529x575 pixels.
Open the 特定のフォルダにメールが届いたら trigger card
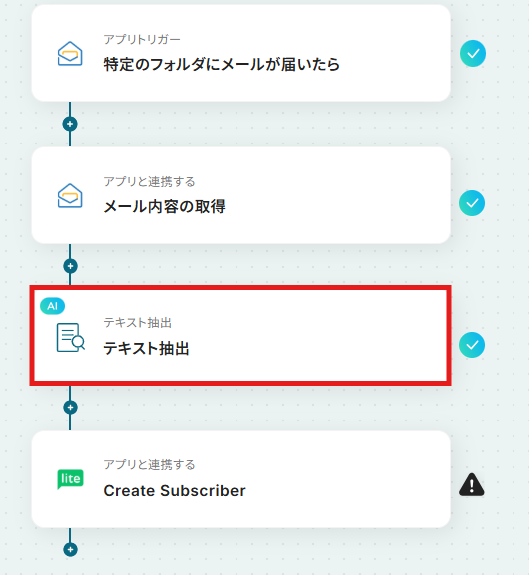click(241, 53)
